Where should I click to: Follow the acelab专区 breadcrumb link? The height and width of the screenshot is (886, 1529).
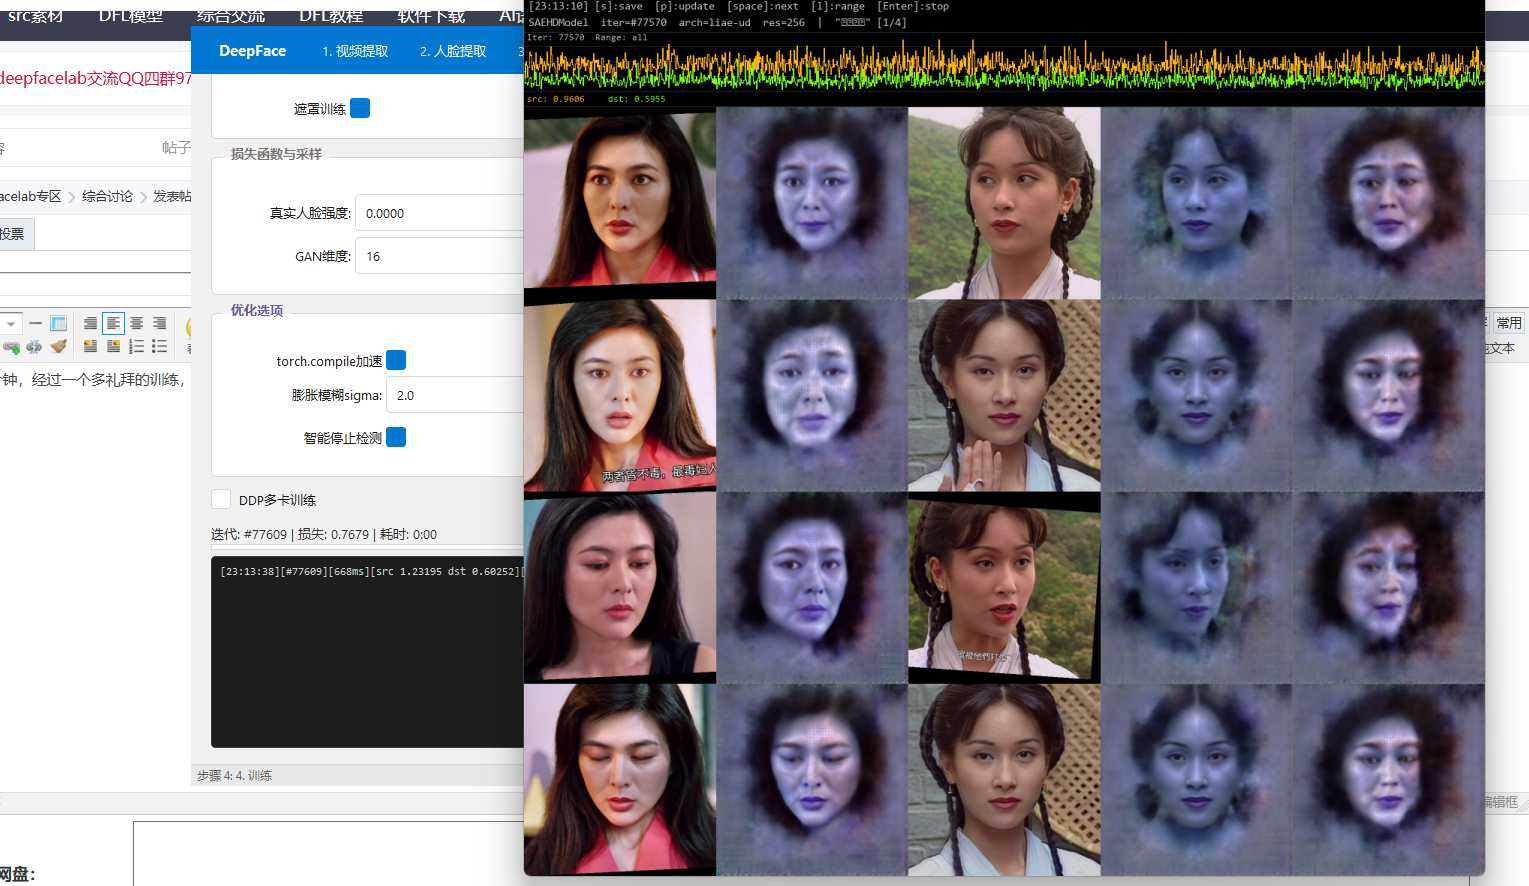[x=30, y=196]
